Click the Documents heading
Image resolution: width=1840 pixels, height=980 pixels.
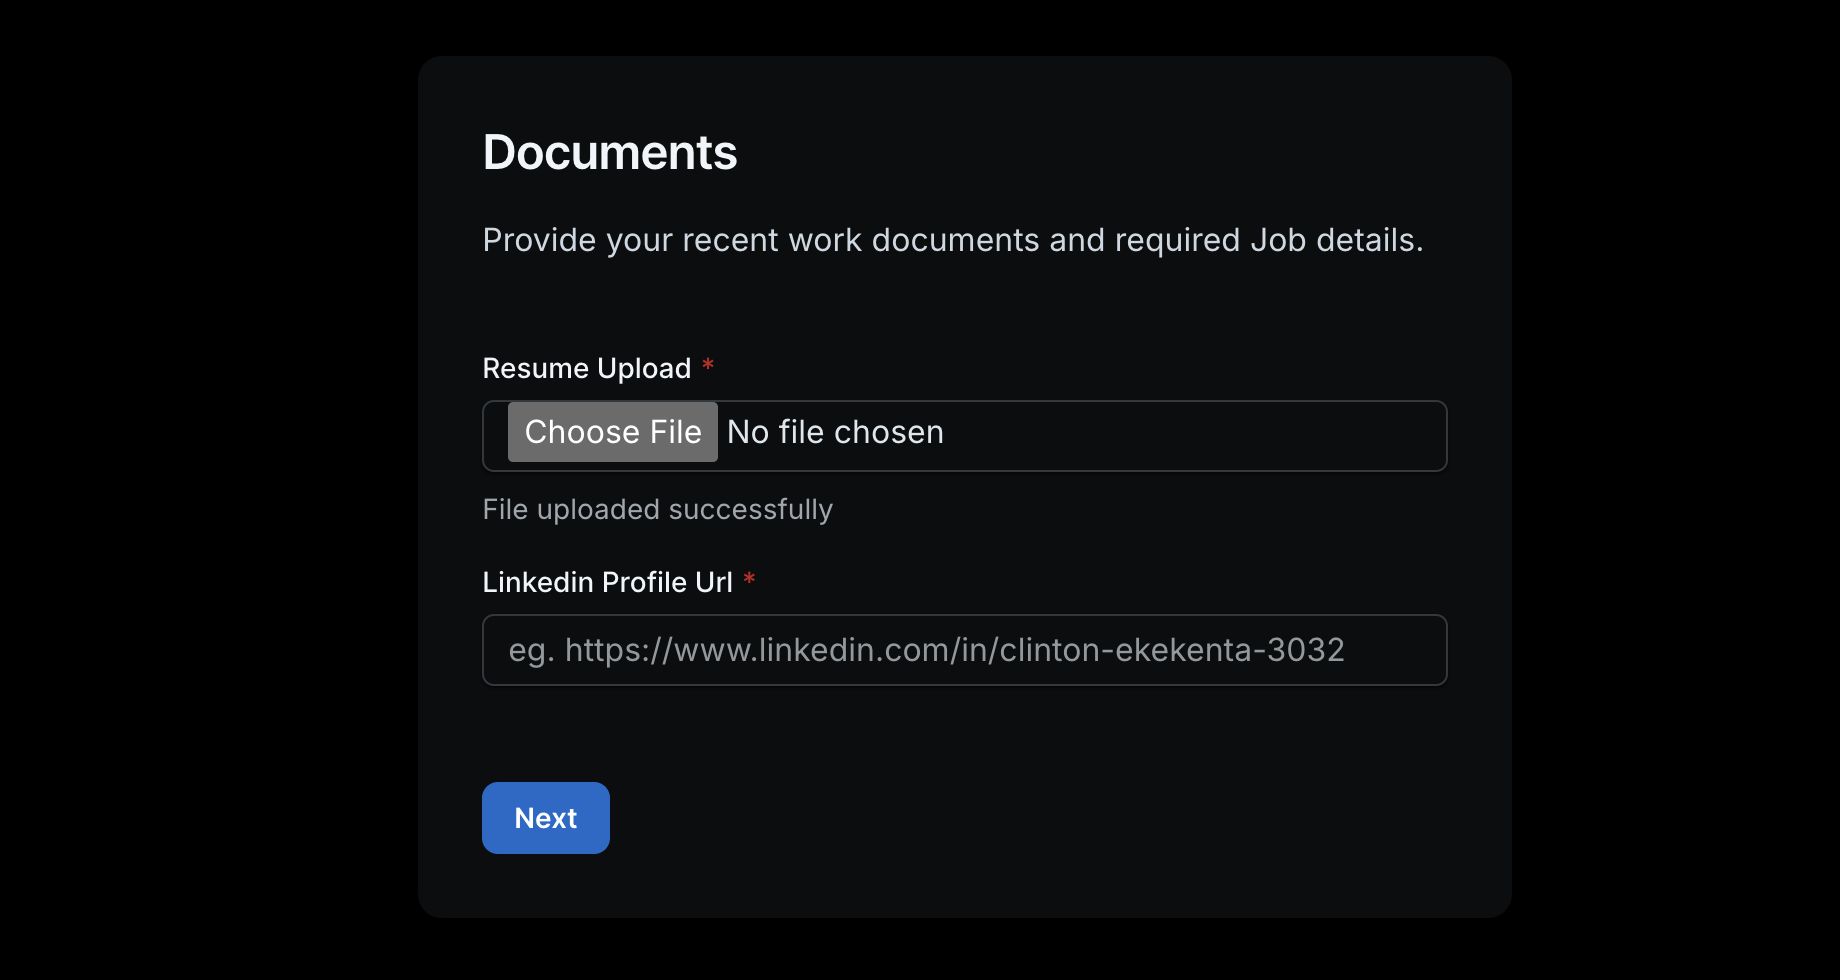coord(609,152)
